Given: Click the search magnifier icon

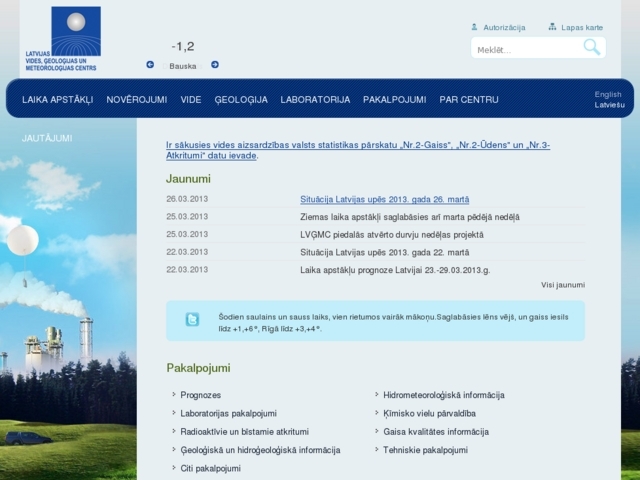Looking at the screenshot, I should pos(592,47).
